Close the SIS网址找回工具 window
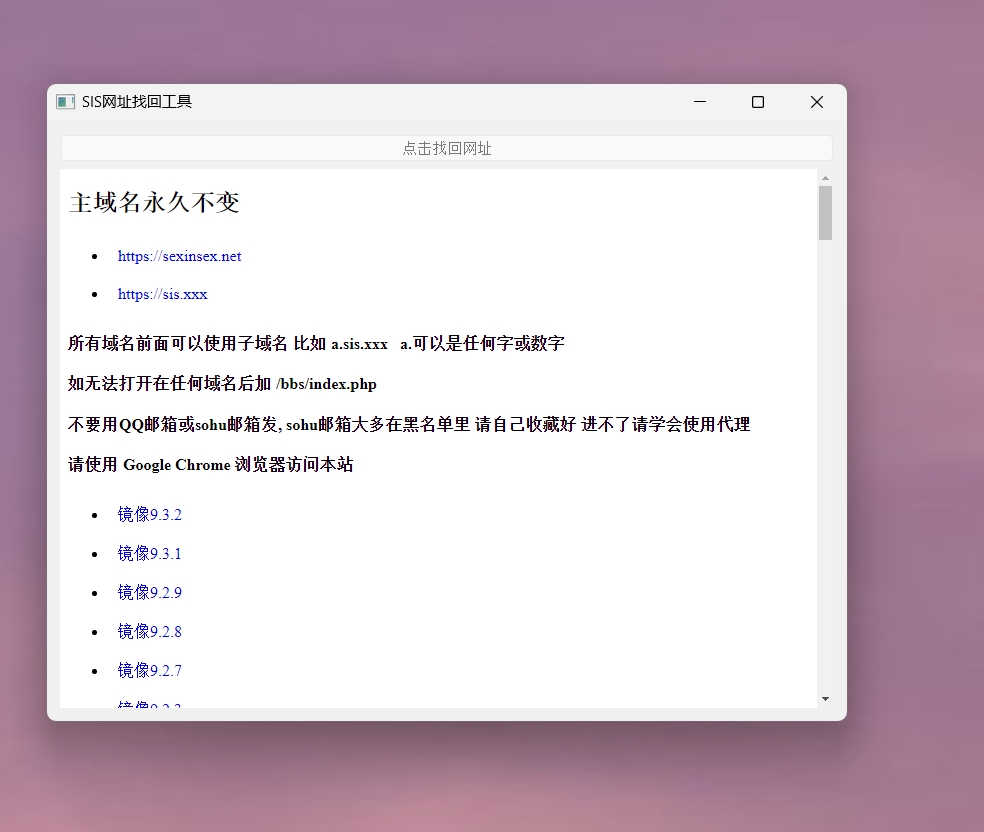Viewport: 984px width, 832px height. click(816, 102)
